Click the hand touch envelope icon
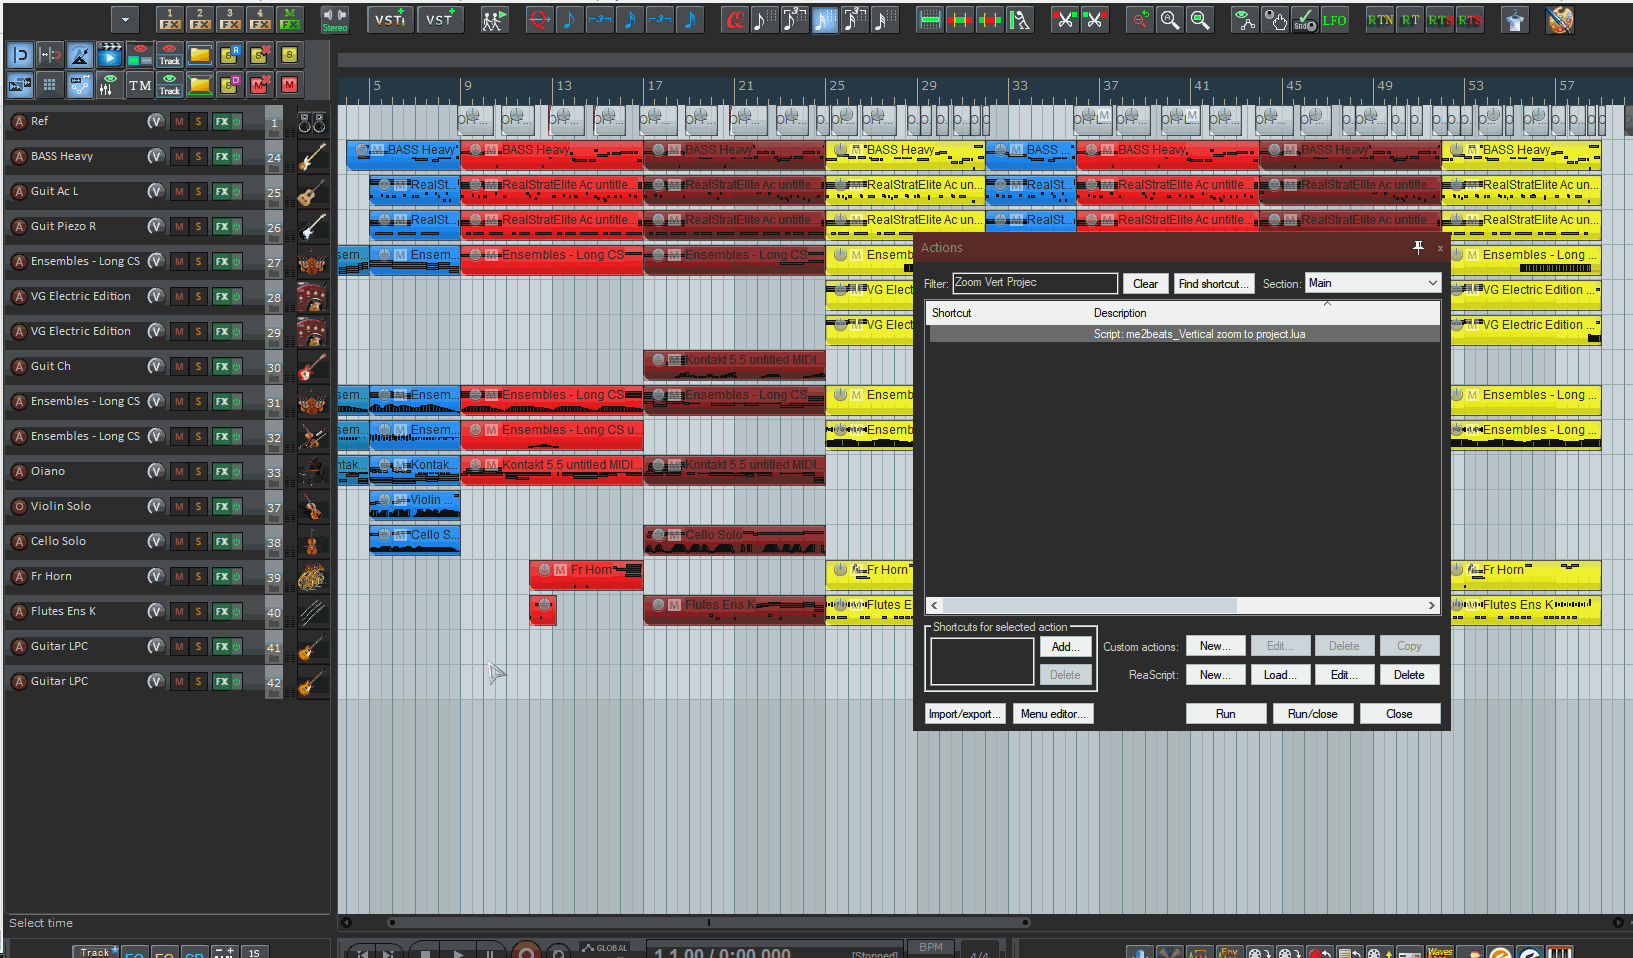This screenshot has width=1633, height=958. coord(1275,19)
